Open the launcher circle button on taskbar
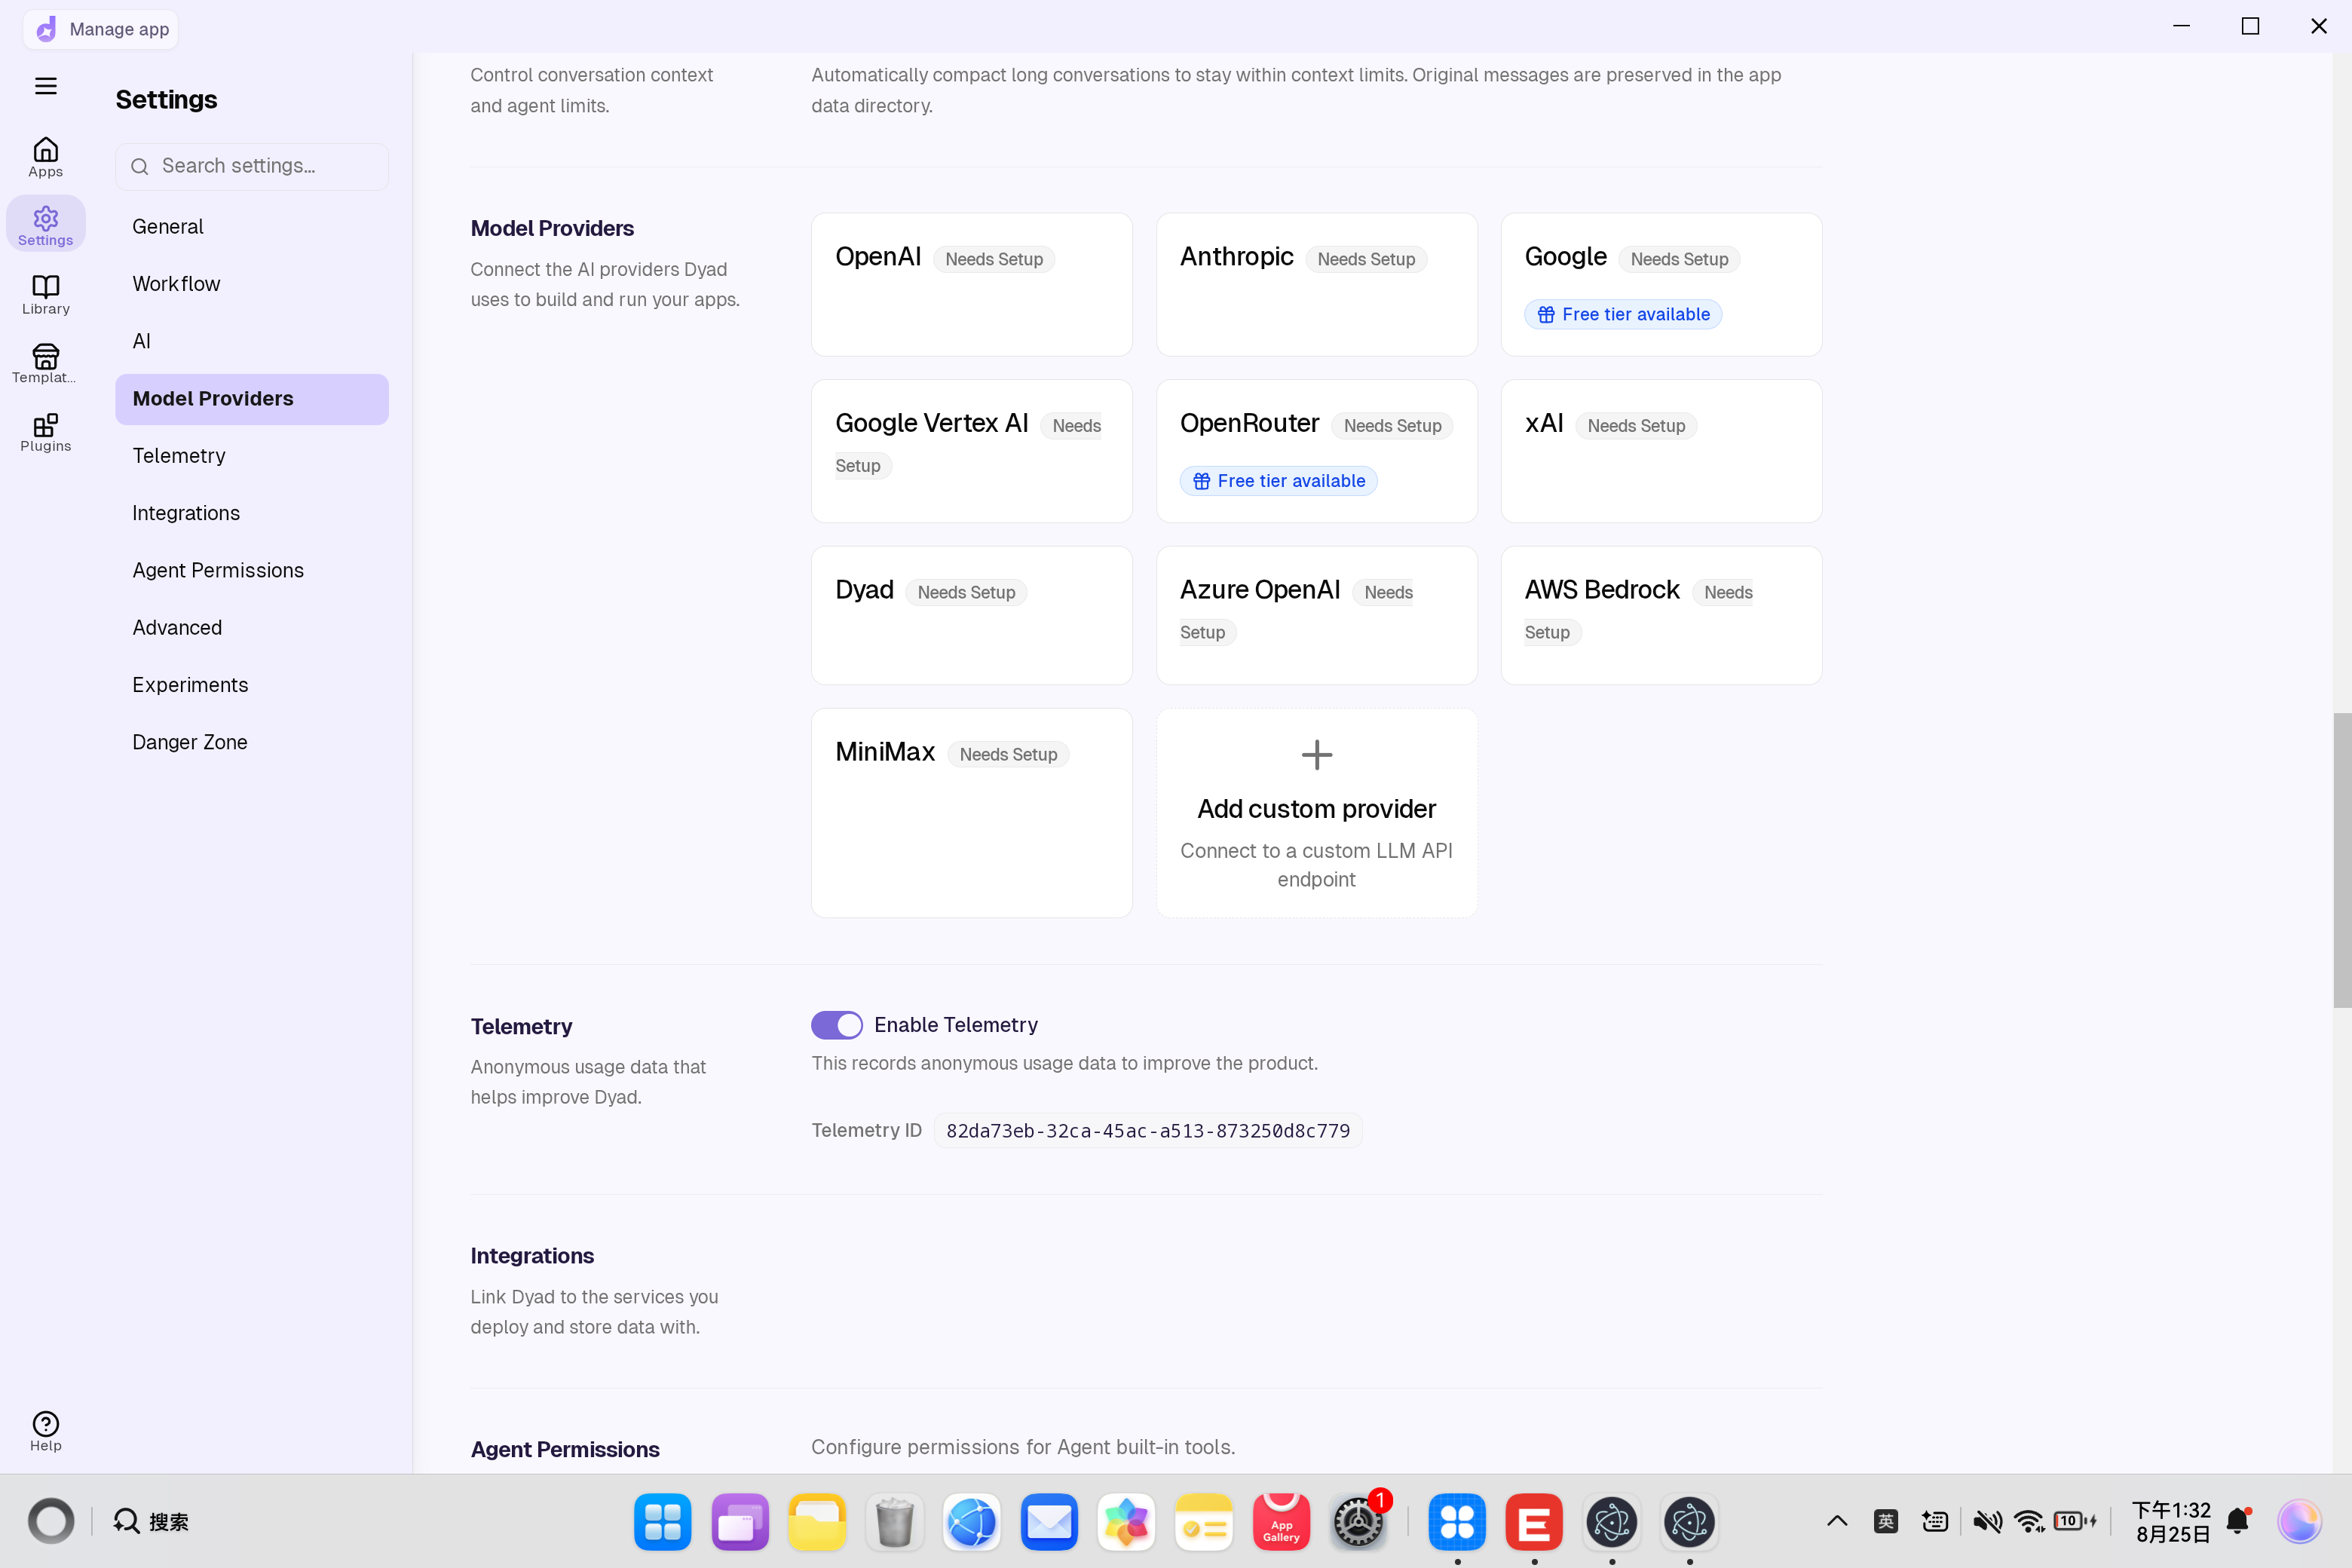 51,1521
